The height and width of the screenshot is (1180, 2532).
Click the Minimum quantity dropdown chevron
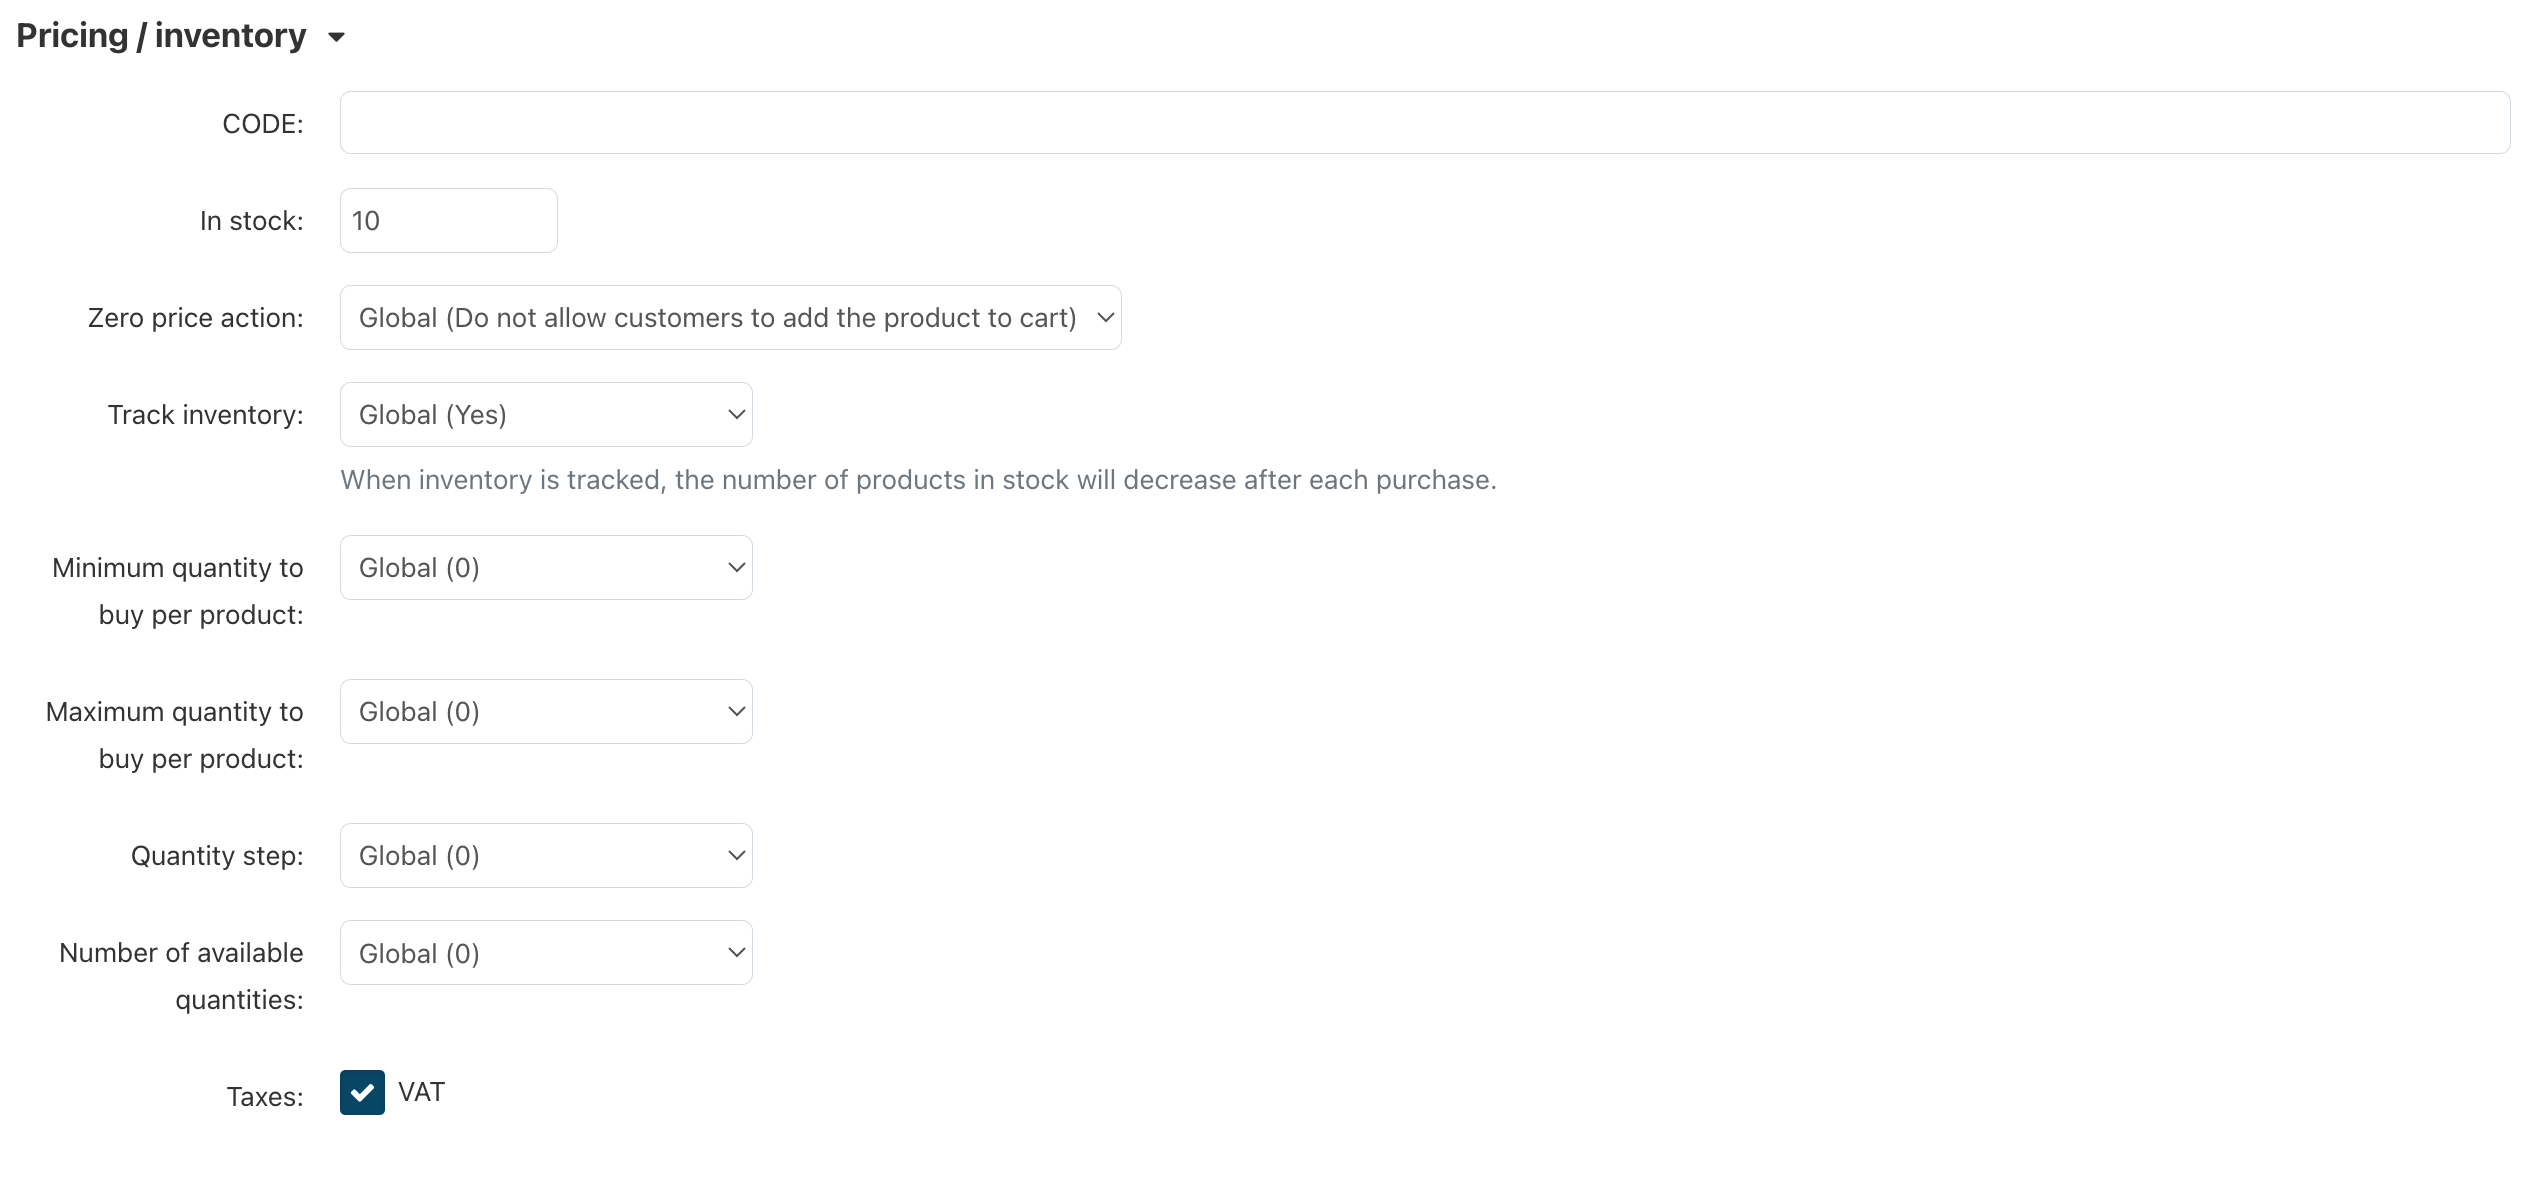click(x=736, y=568)
